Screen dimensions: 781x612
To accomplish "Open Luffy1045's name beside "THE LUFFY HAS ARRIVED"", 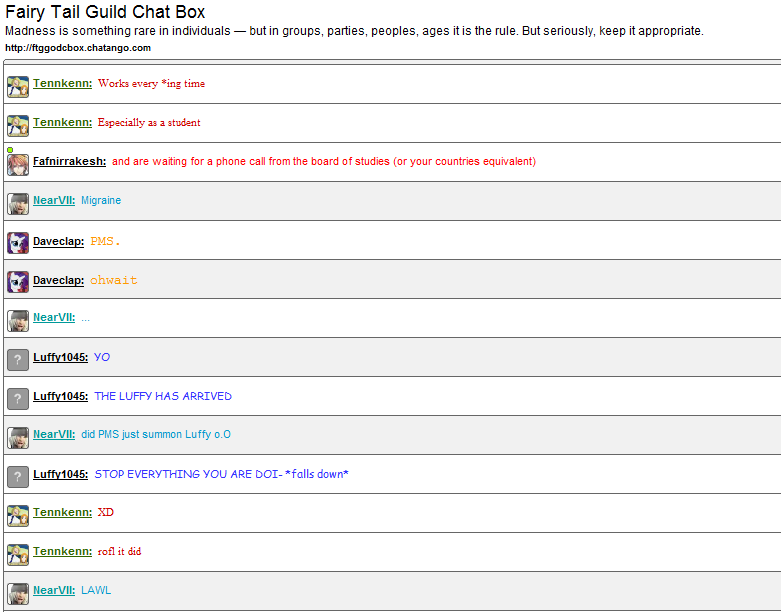I will click(x=60, y=397).
